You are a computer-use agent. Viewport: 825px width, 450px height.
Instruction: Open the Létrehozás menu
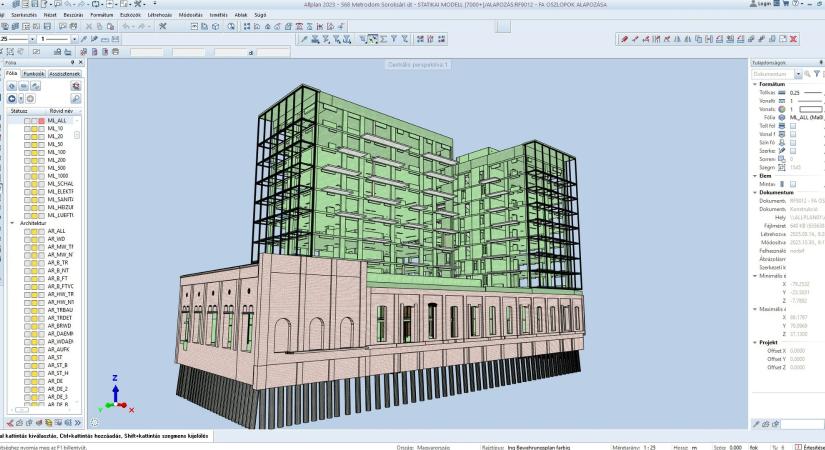[159, 15]
